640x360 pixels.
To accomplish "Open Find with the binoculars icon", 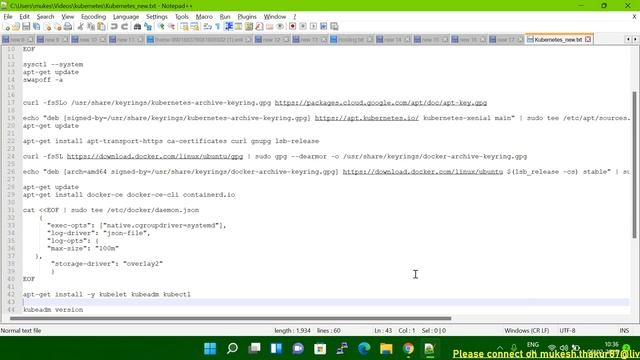I will click(138, 27).
